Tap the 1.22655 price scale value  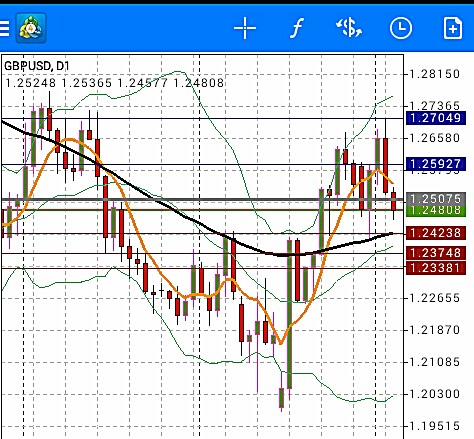[x=434, y=298]
